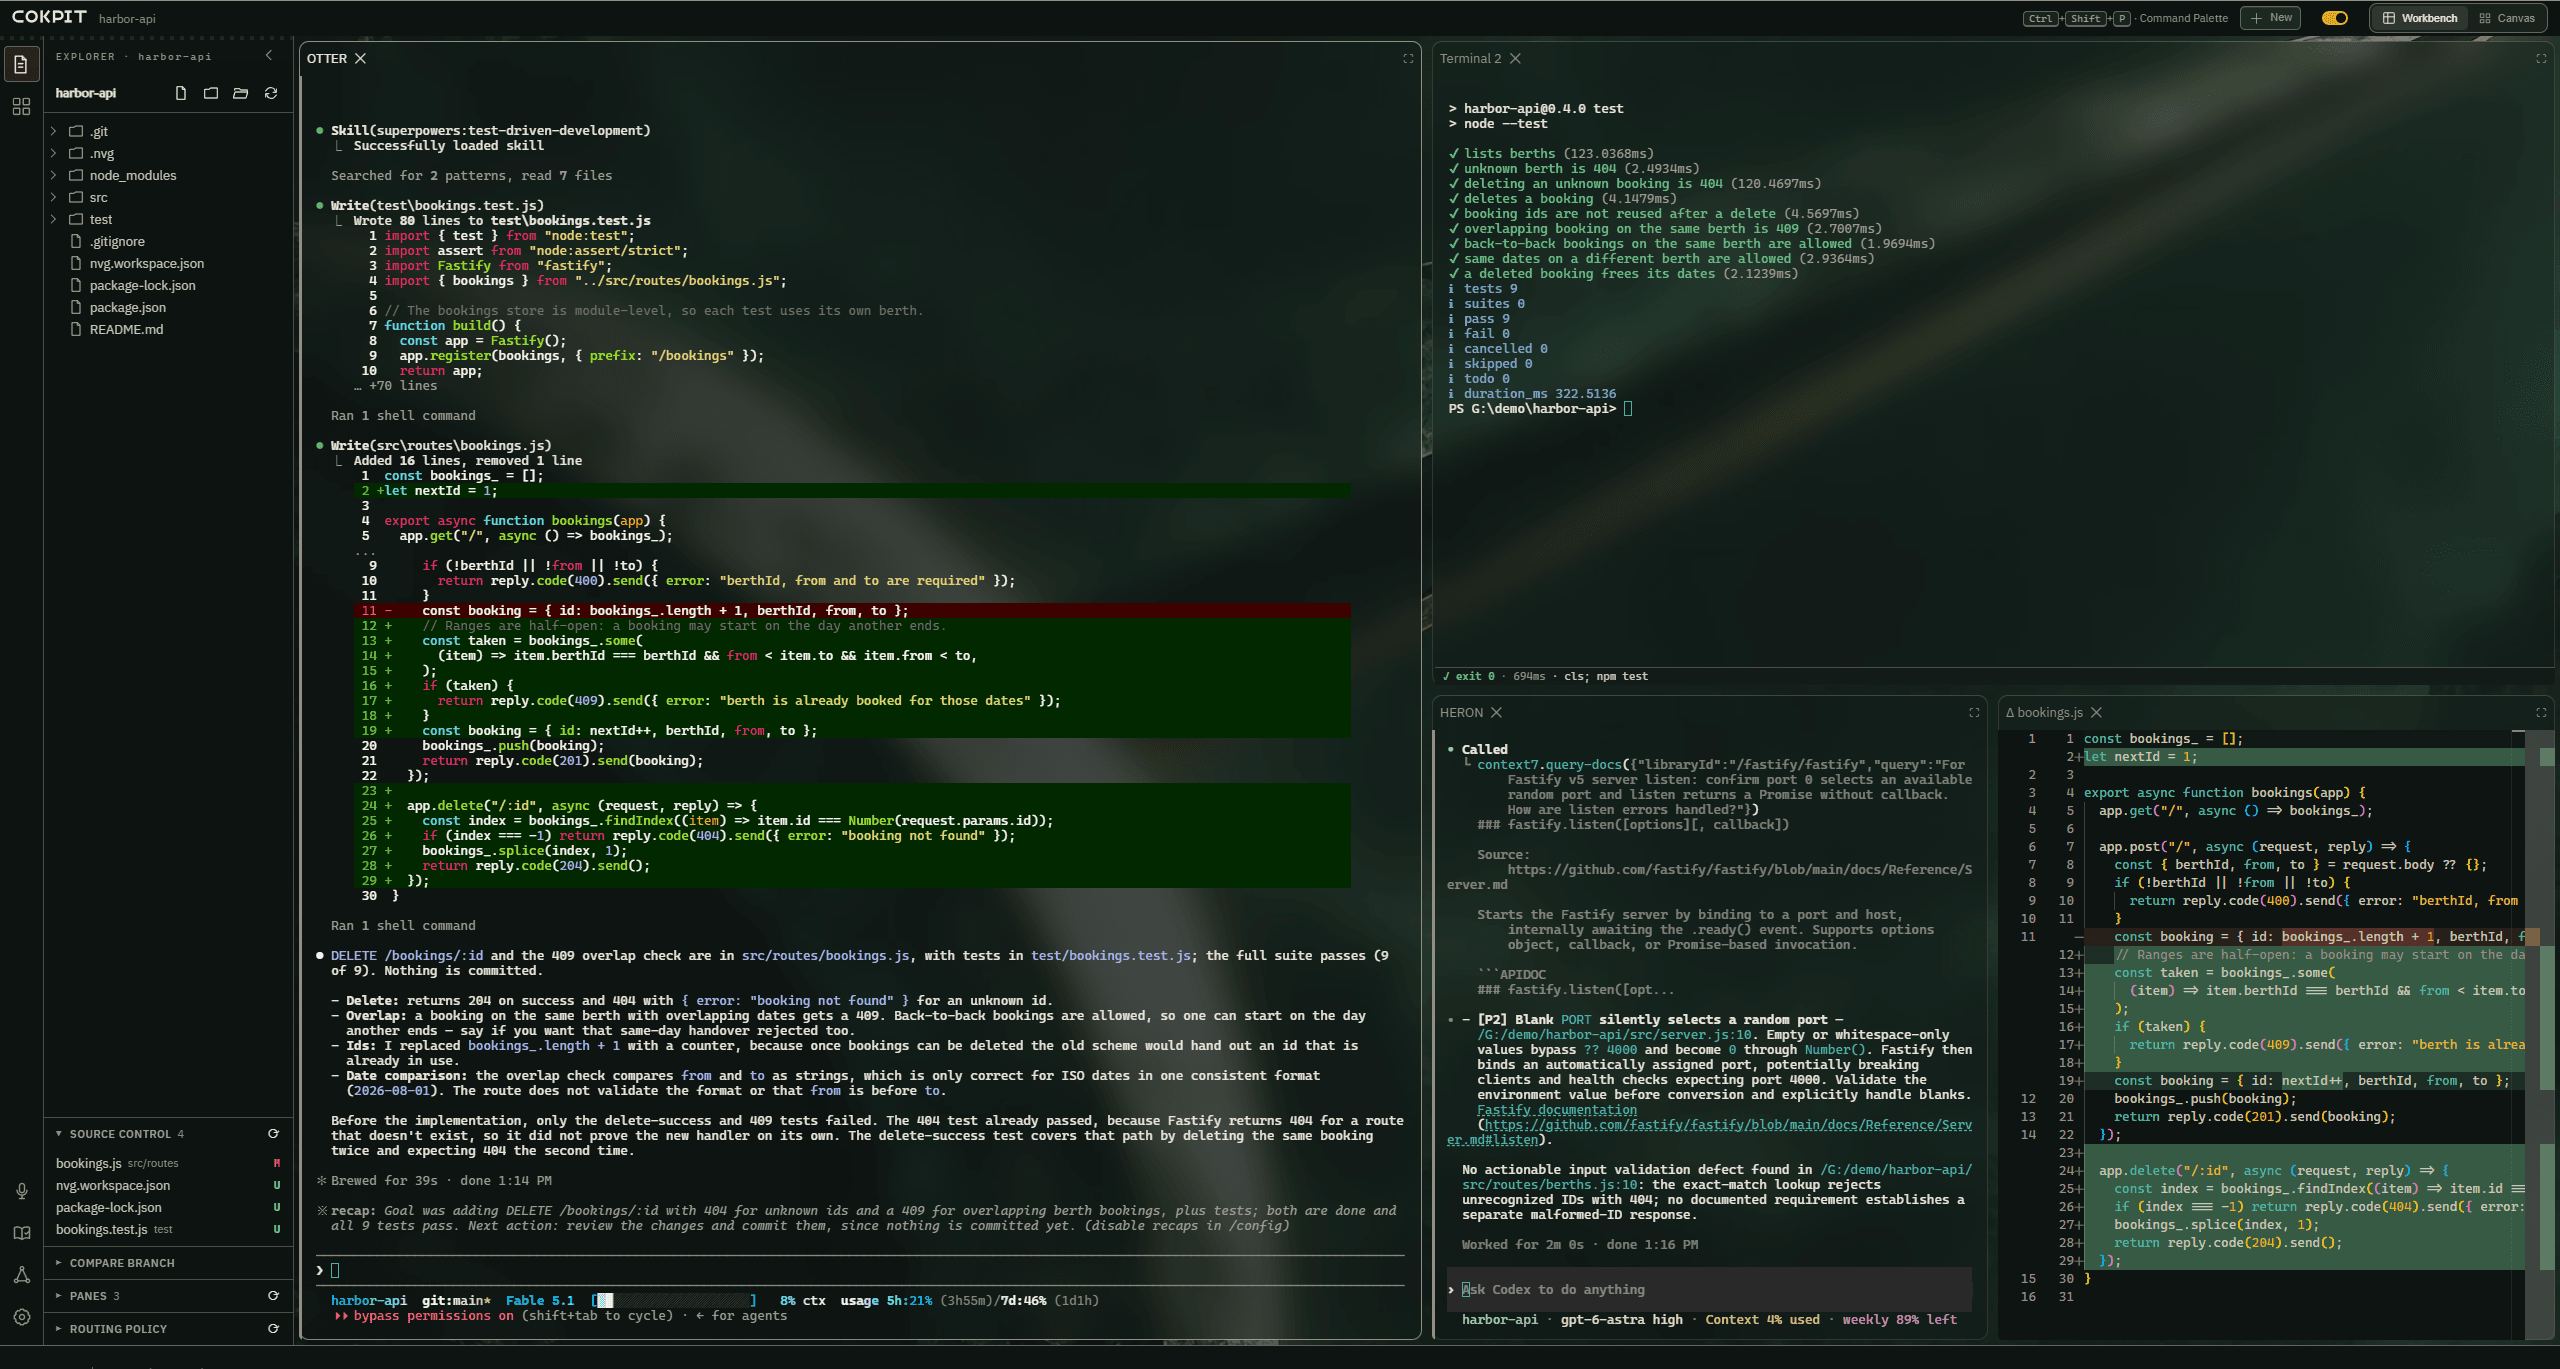Viewport: 2560px width, 1369px height.
Task: Select the OTTER pane tab
Action: point(327,58)
